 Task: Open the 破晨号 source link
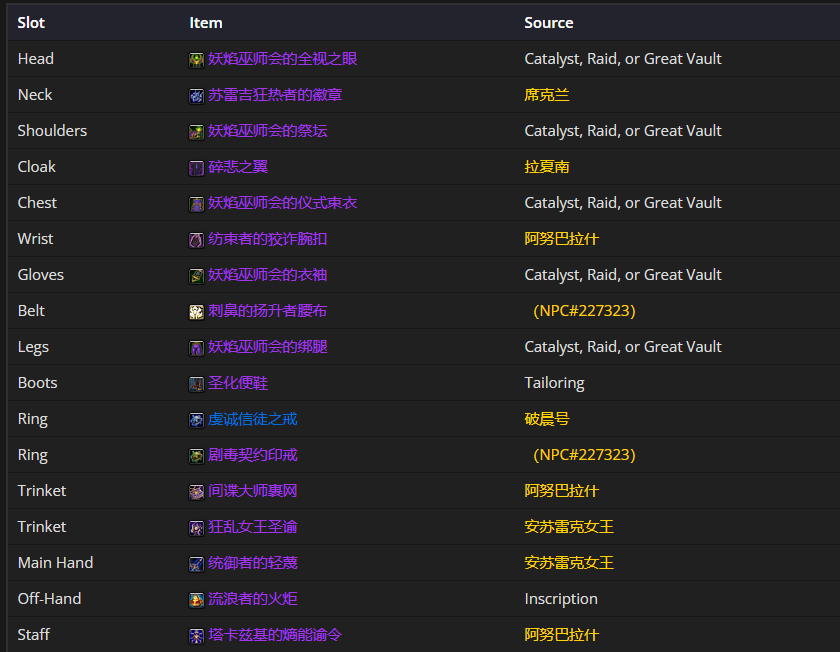pos(547,419)
